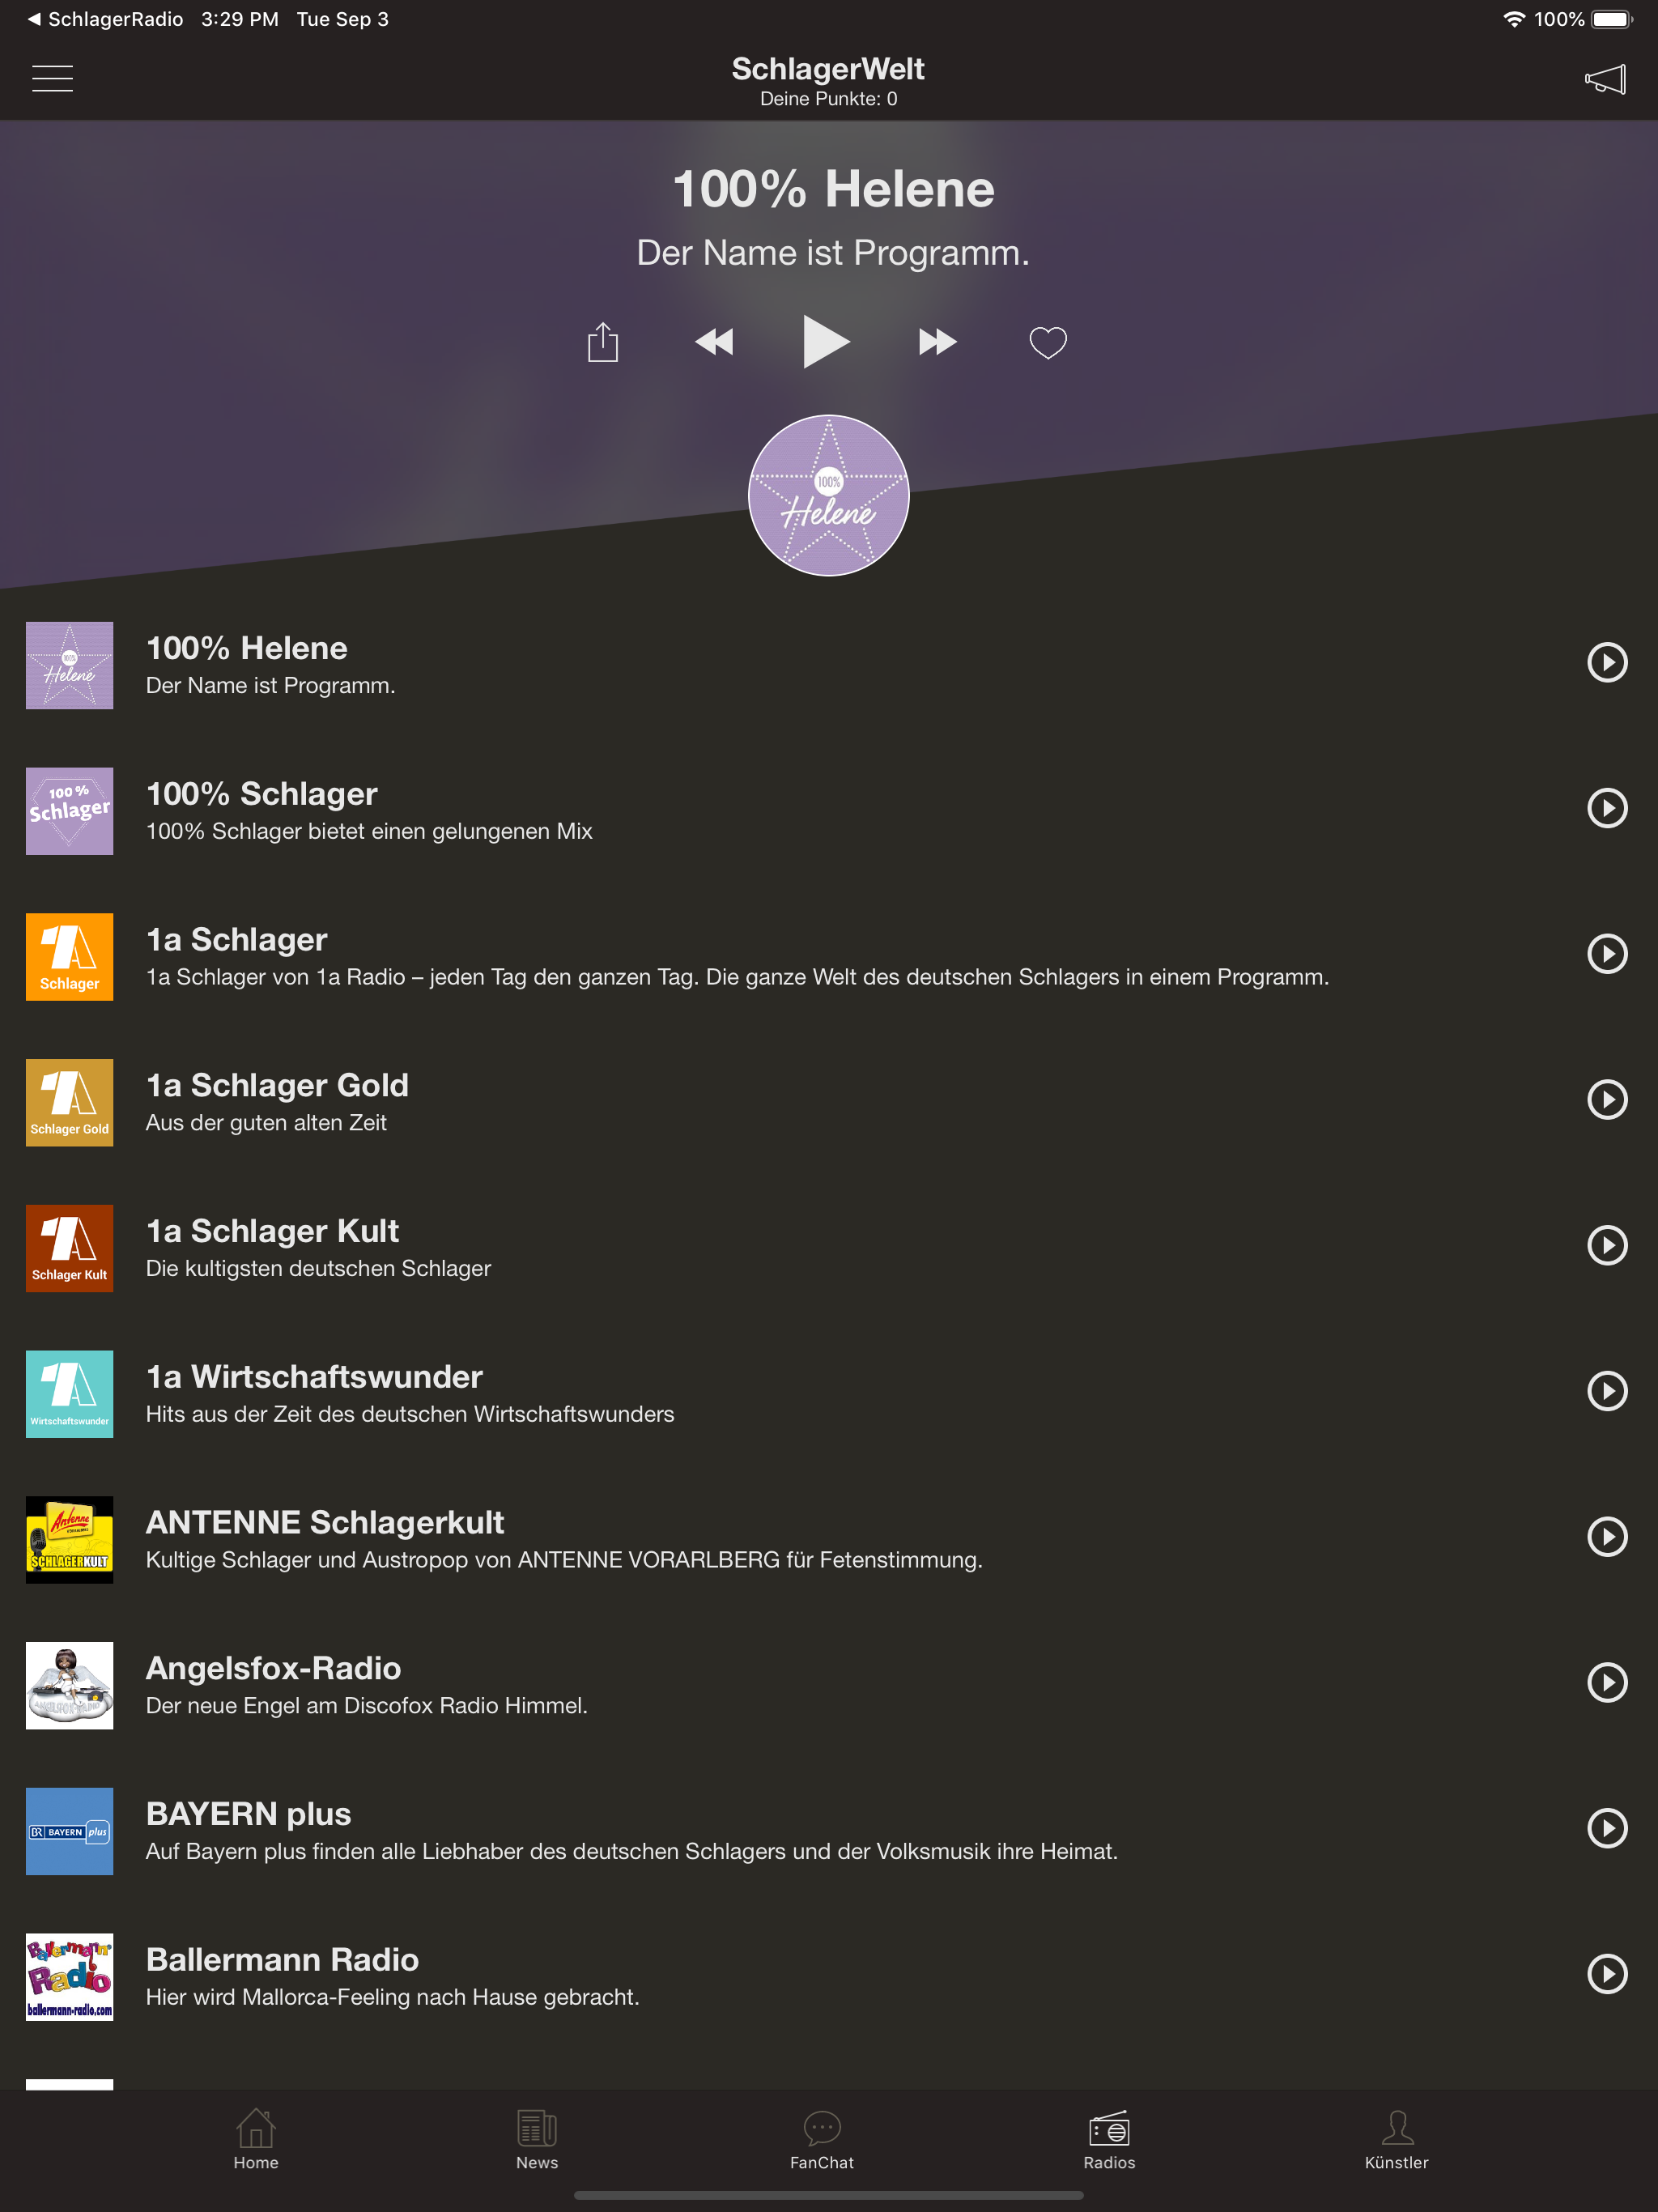Switch to the News tab

[537, 2139]
